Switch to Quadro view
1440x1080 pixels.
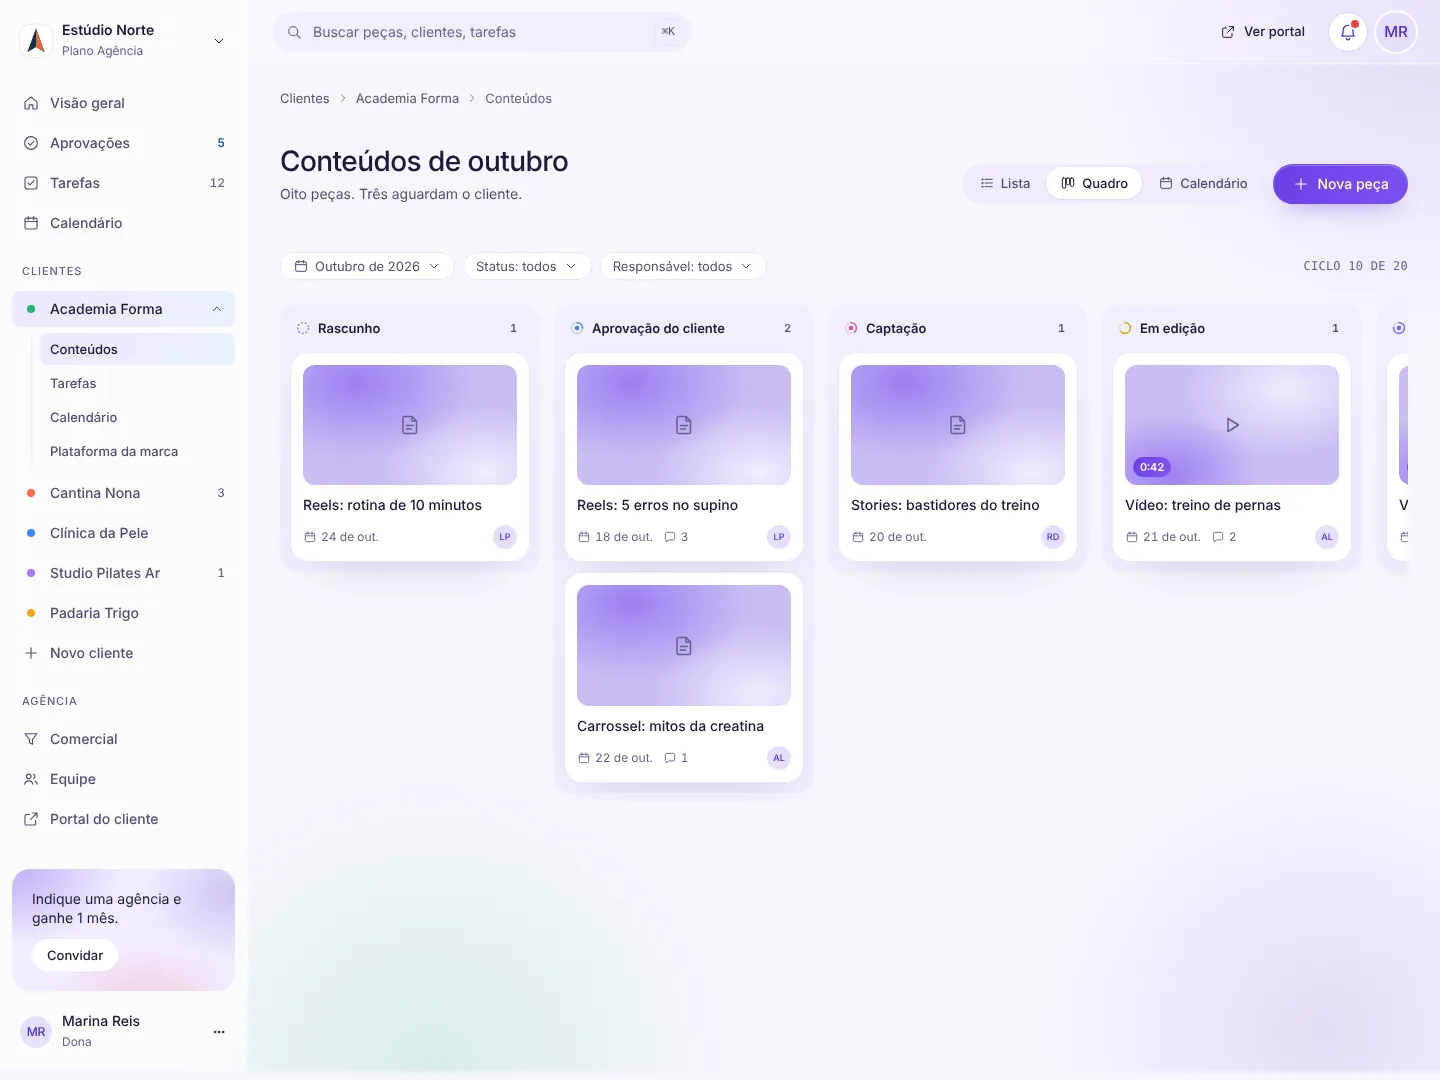[1094, 183]
